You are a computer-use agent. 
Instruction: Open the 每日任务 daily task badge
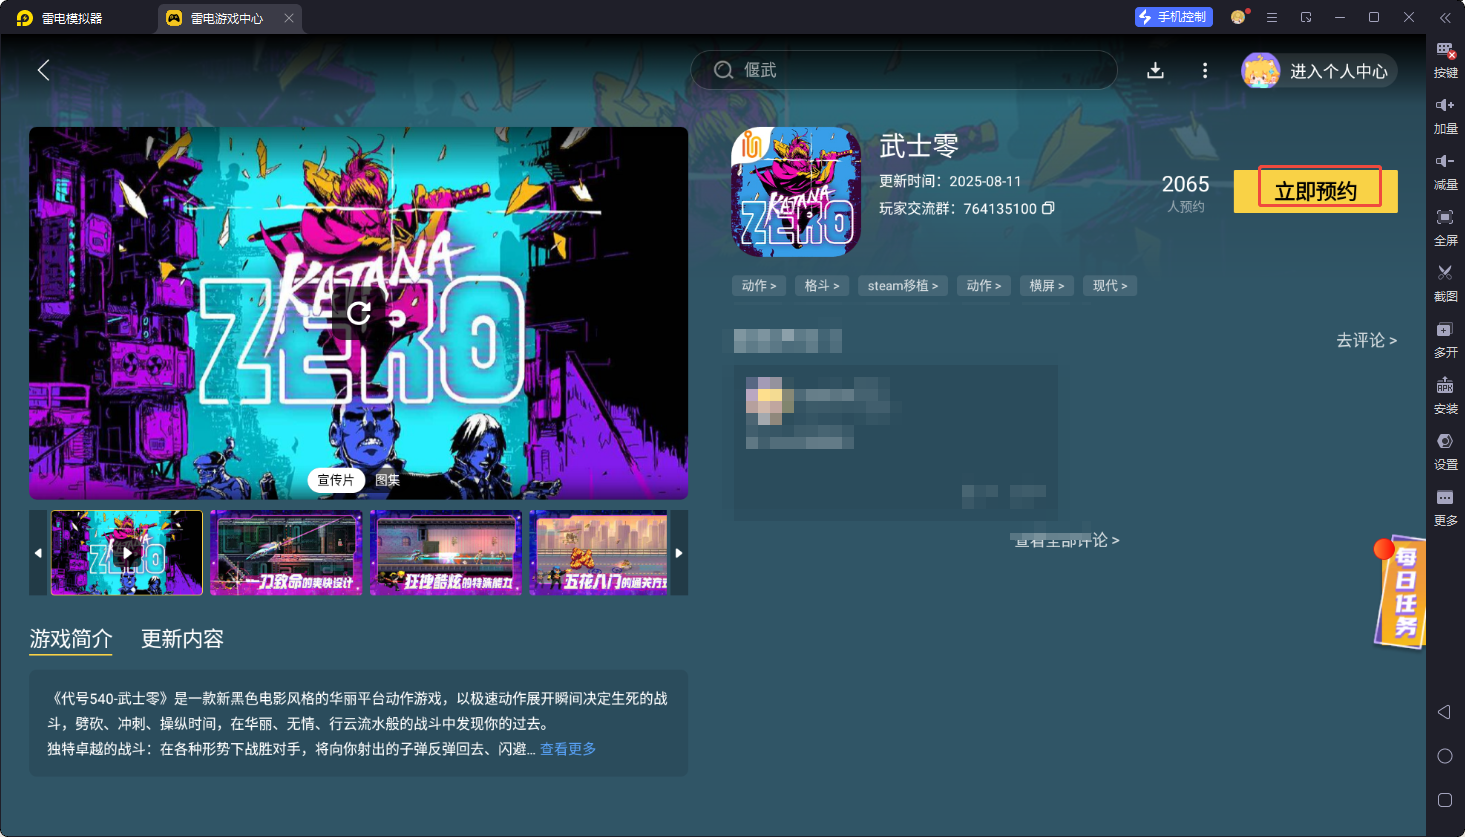1401,591
